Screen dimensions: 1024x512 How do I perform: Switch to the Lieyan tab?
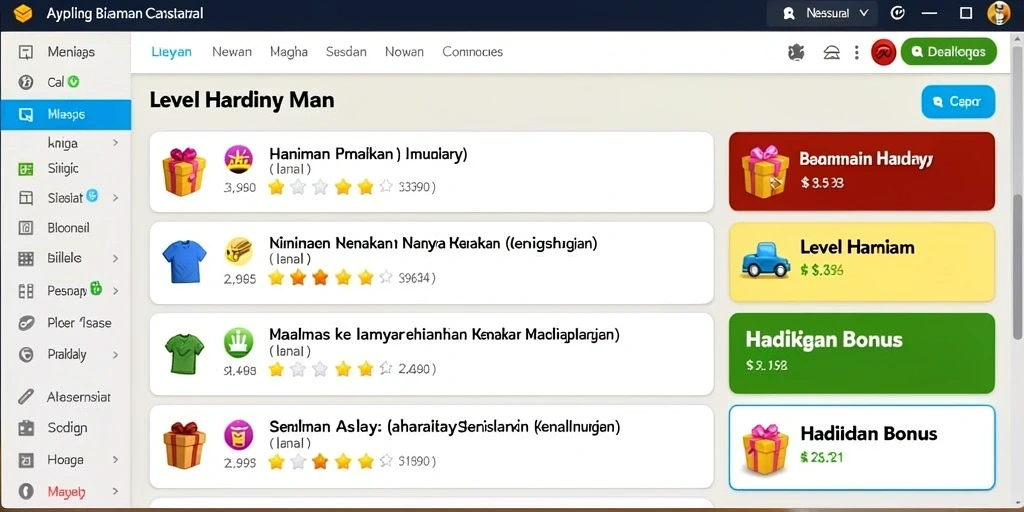click(171, 52)
